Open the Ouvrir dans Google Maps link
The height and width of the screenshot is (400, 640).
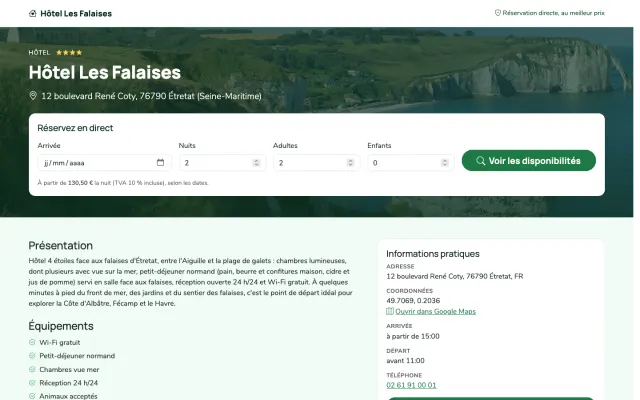pos(436,311)
